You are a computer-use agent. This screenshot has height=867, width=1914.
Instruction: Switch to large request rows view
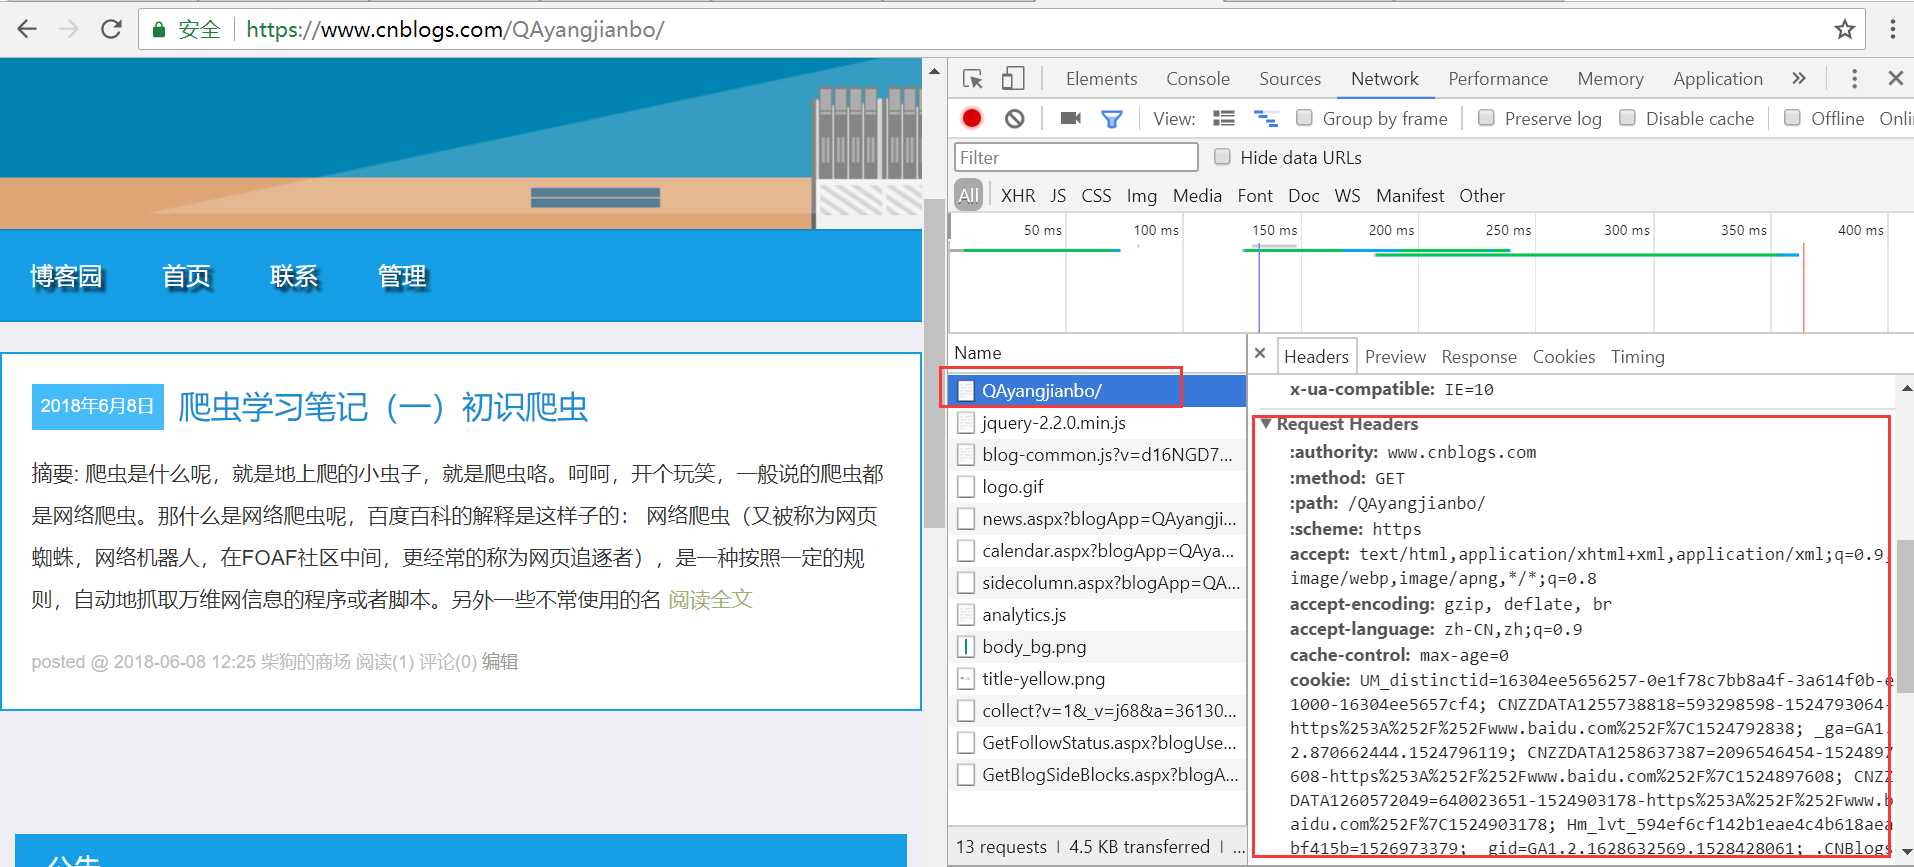1224,118
